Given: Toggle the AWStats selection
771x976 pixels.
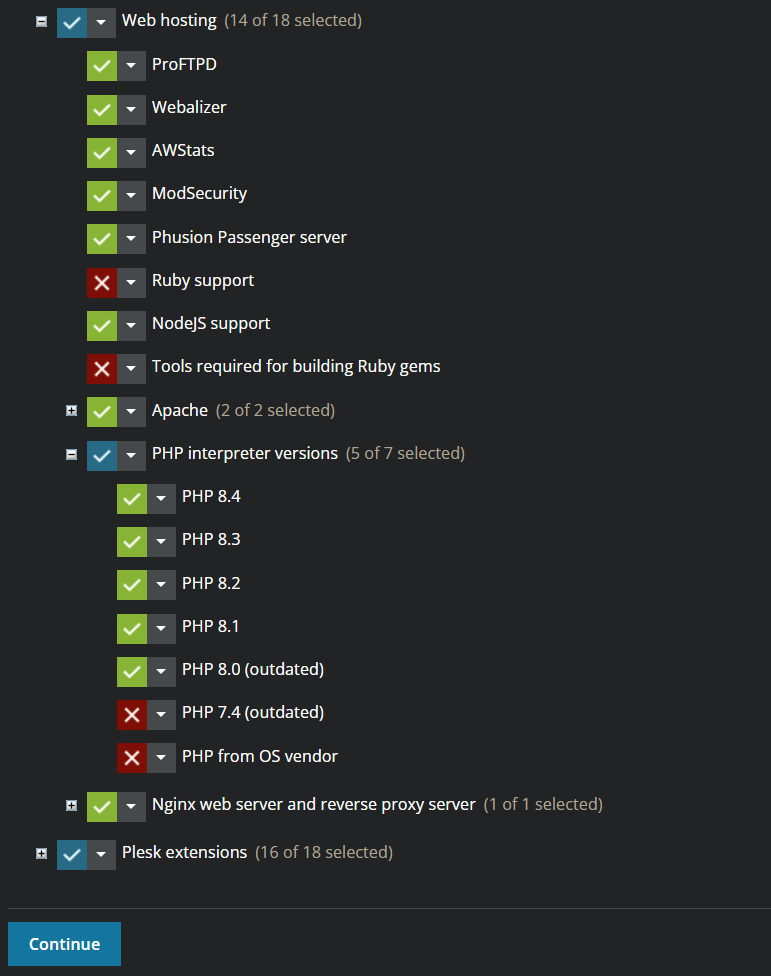Looking at the screenshot, I should tap(101, 151).
